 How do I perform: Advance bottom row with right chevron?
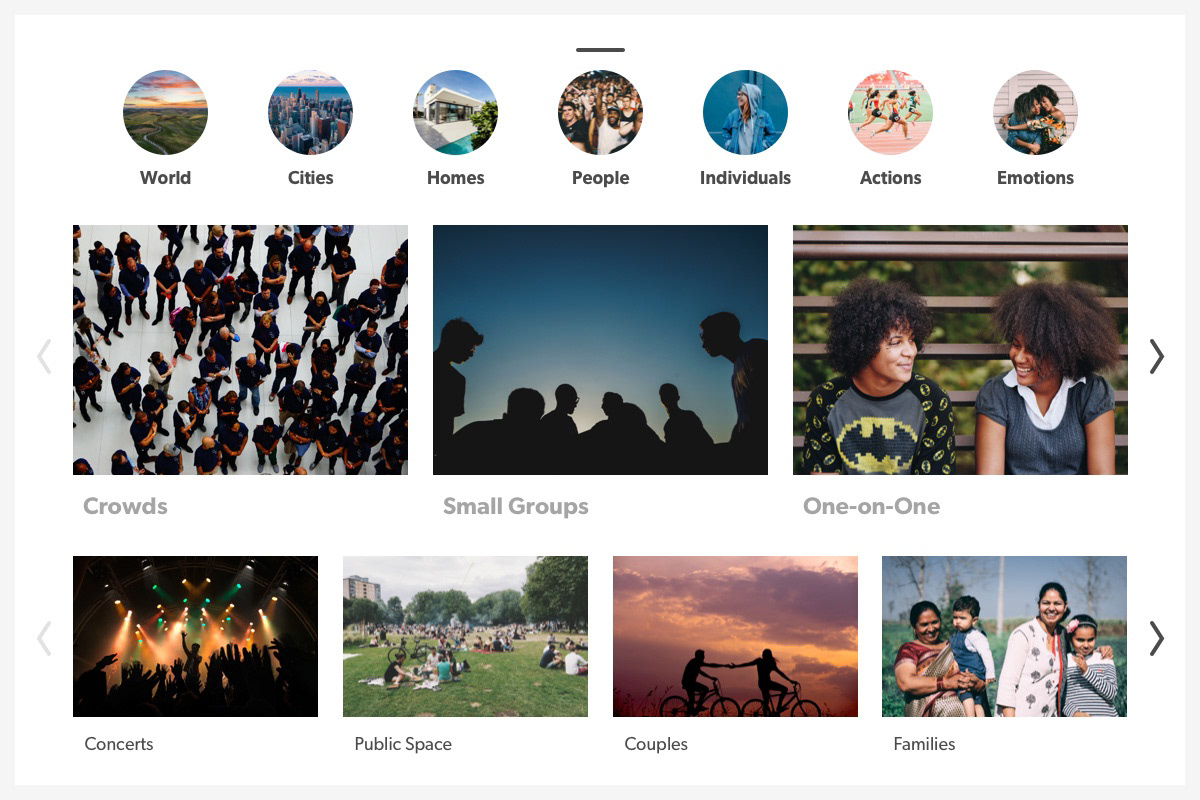tap(1156, 638)
